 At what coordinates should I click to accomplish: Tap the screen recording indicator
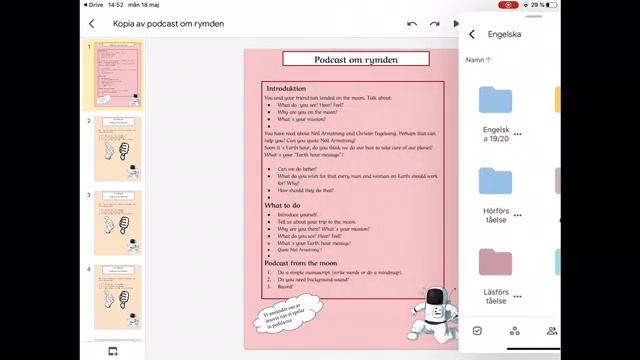pyautogui.click(x=508, y=5)
